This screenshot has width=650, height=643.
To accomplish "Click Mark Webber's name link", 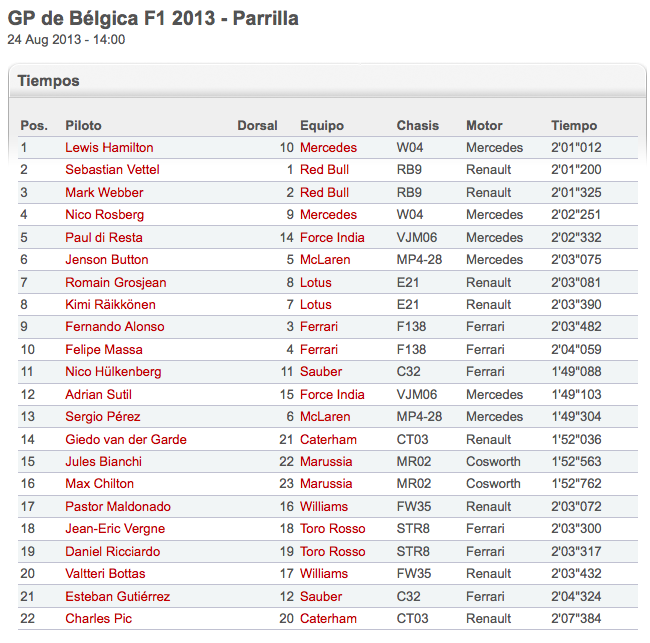I will [104, 192].
